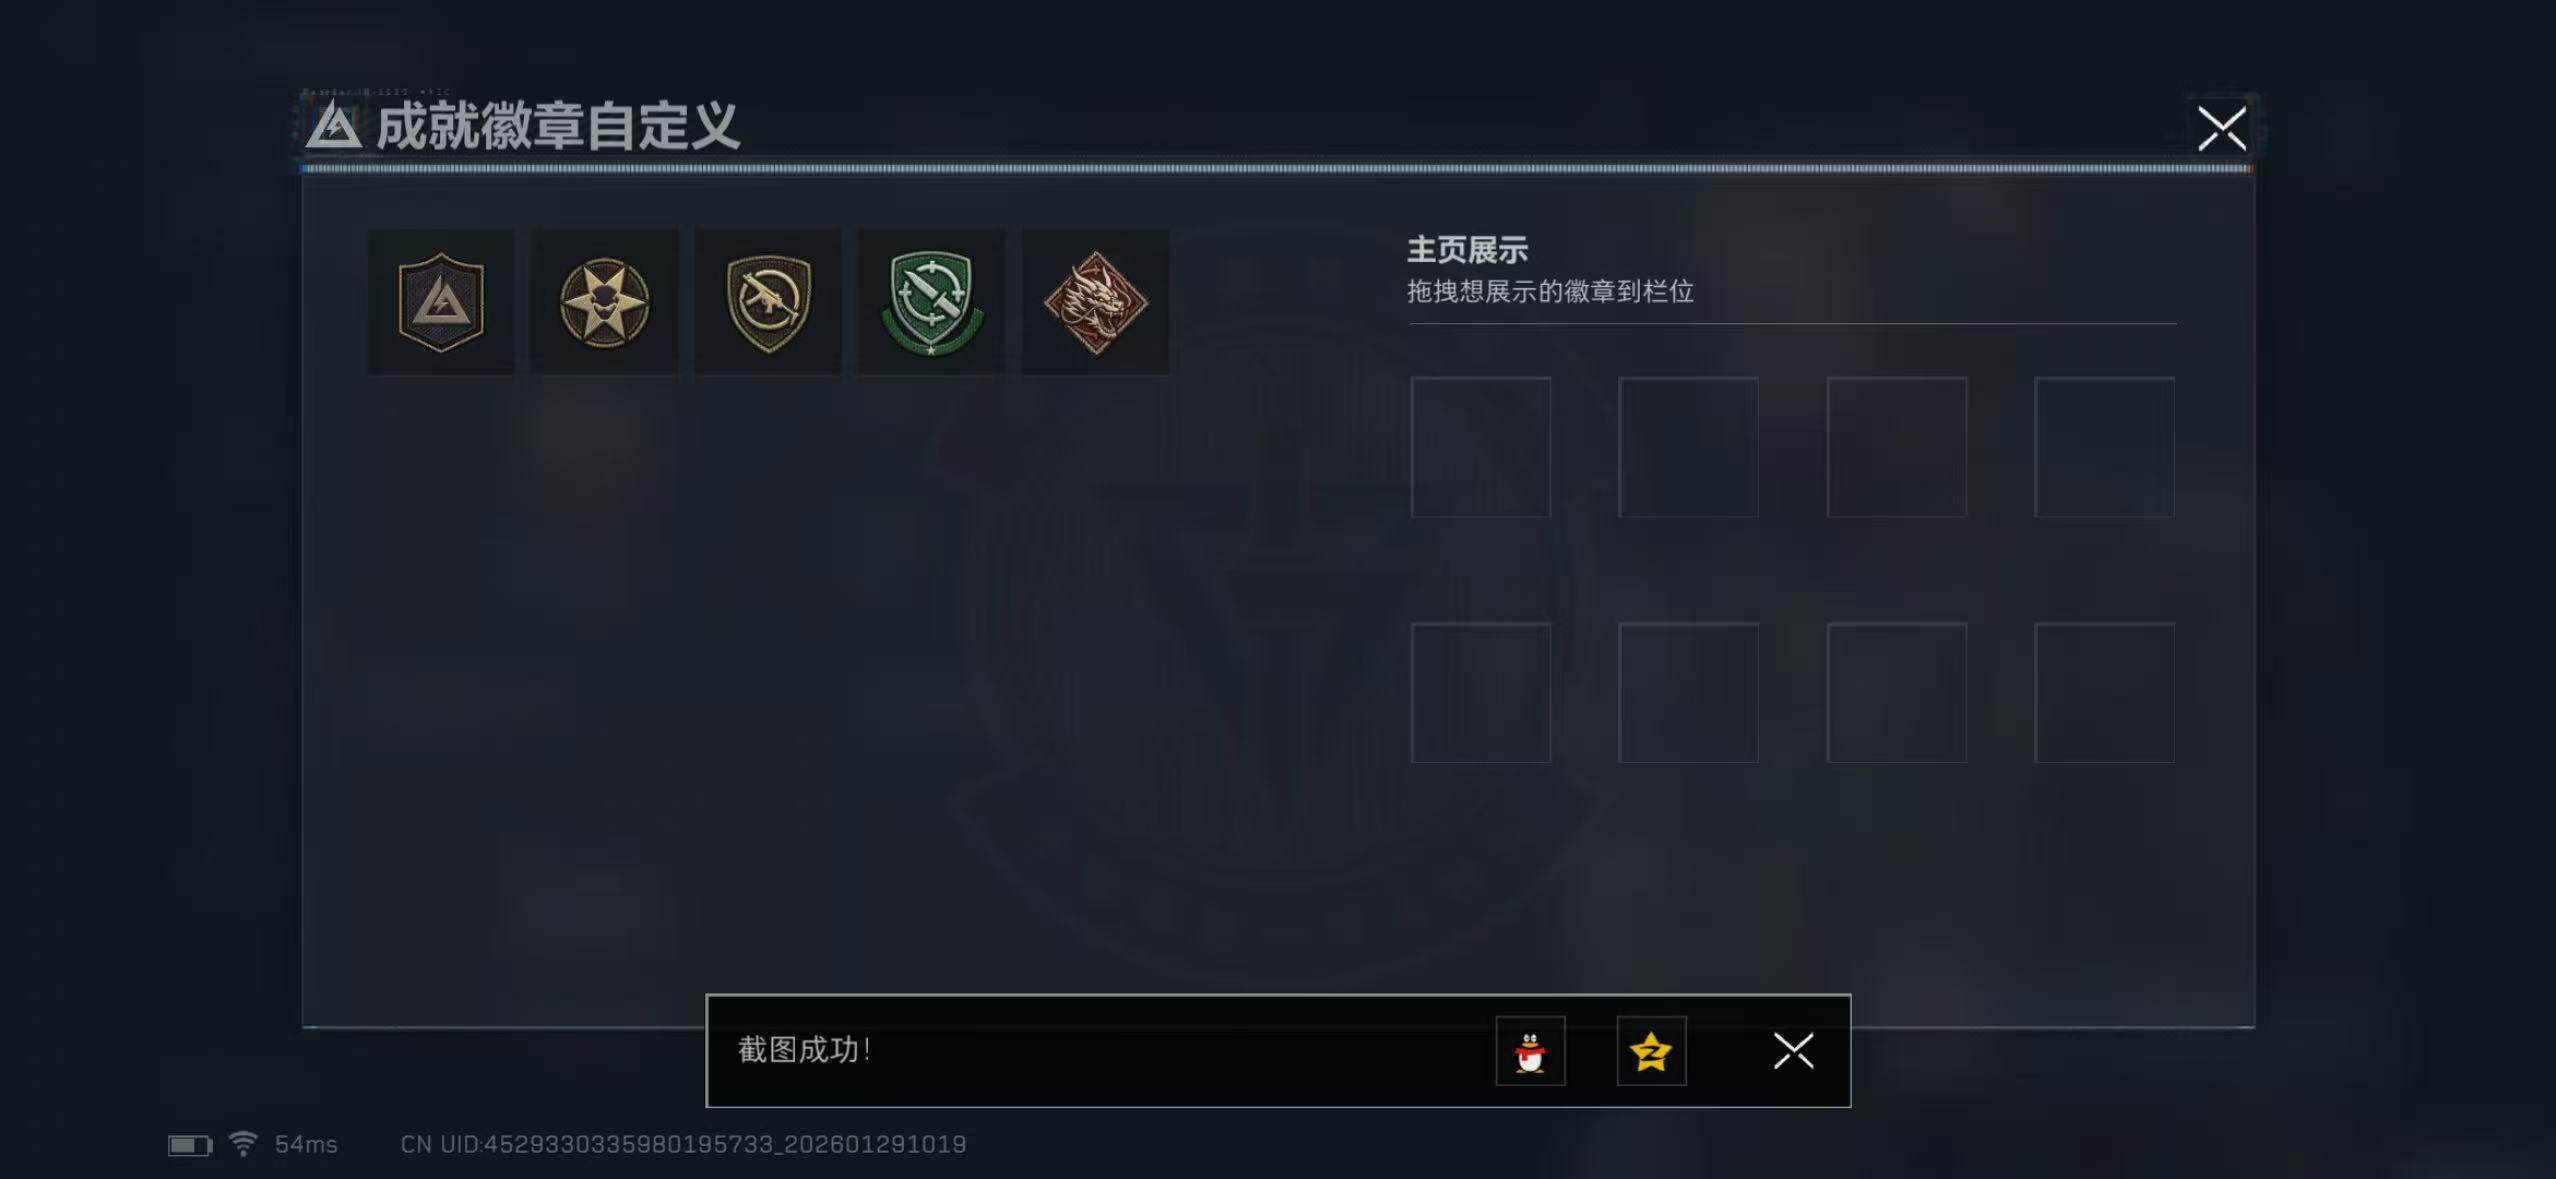
Task: Click the first top-row display slot
Action: (x=1481, y=447)
